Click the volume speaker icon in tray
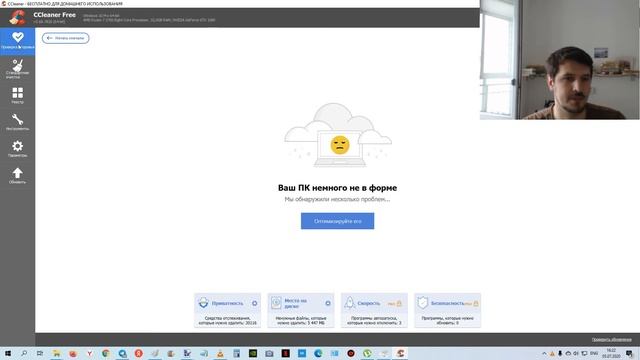Viewport: 640px width, 360px height. 576,353
